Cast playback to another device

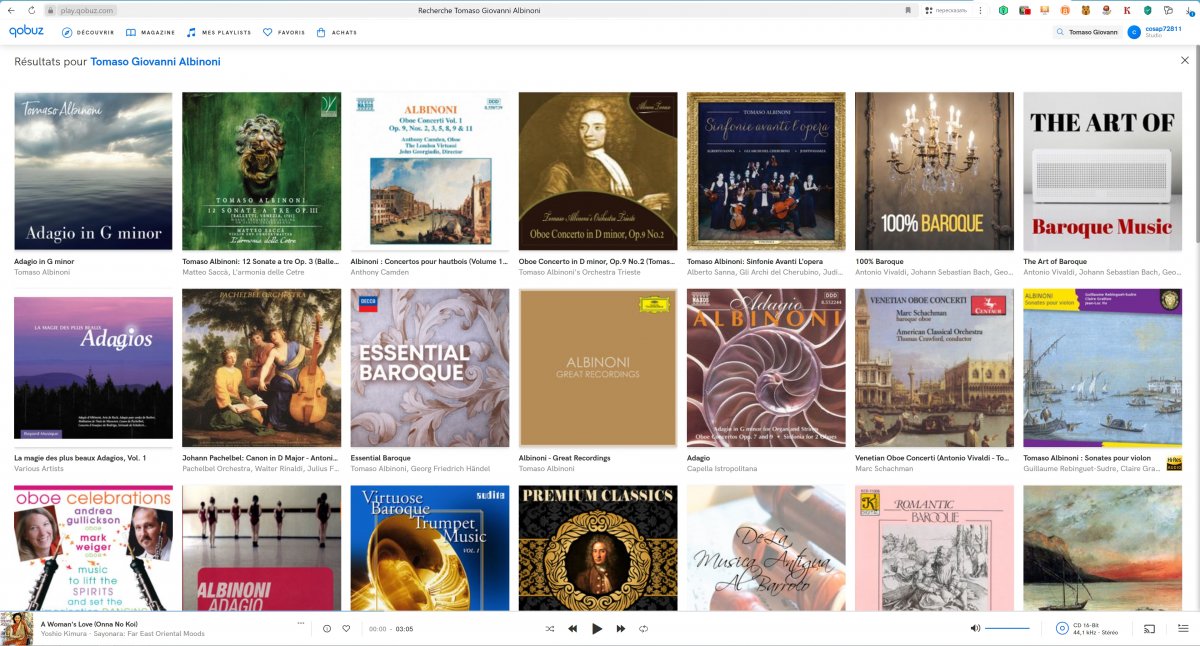tap(1150, 629)
